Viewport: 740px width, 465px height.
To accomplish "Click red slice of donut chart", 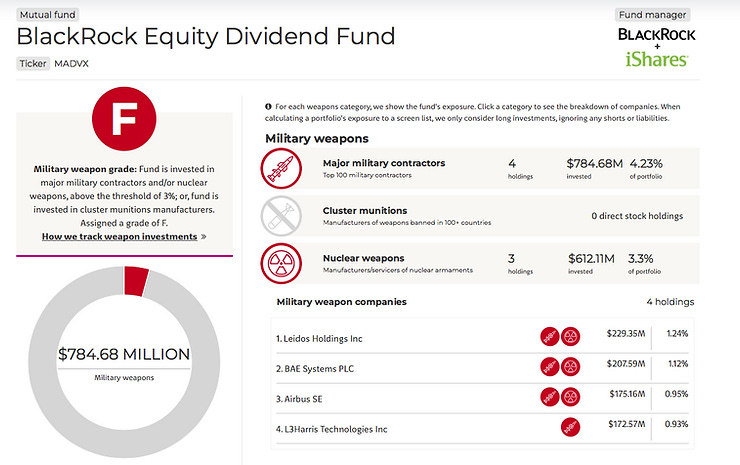I will (x=136, y=281).
